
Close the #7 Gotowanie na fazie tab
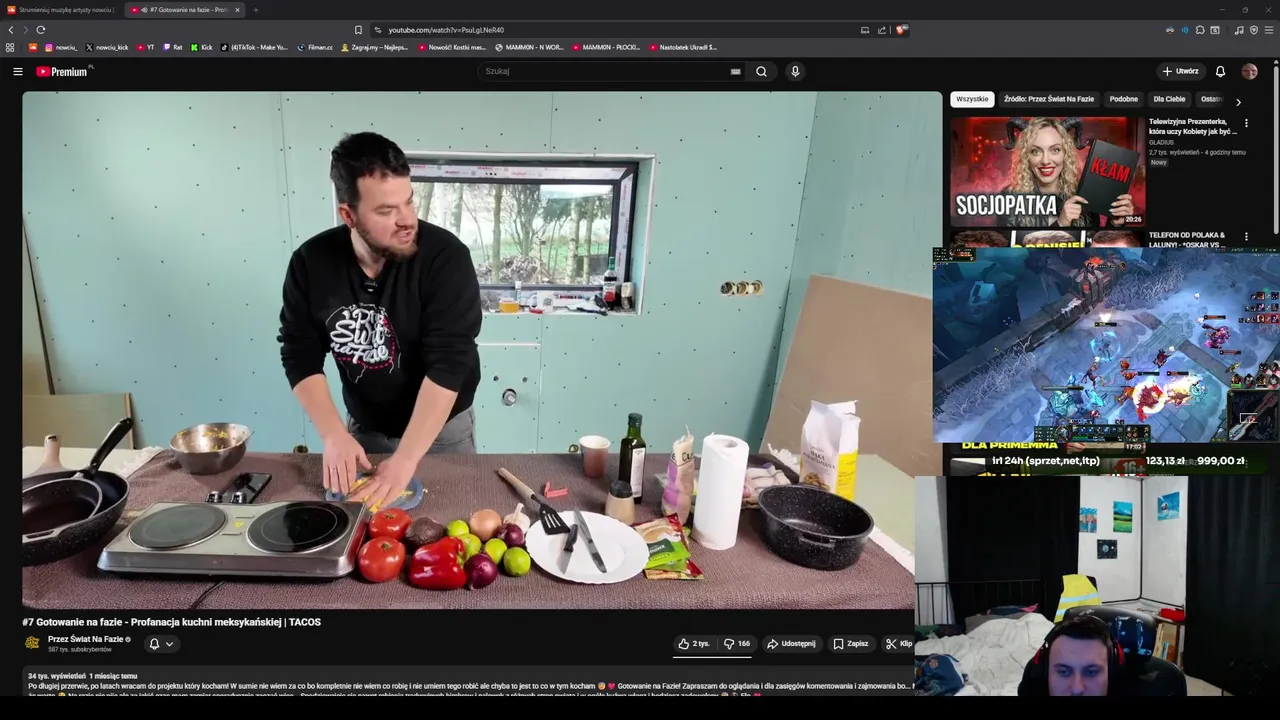click(237, 10)
